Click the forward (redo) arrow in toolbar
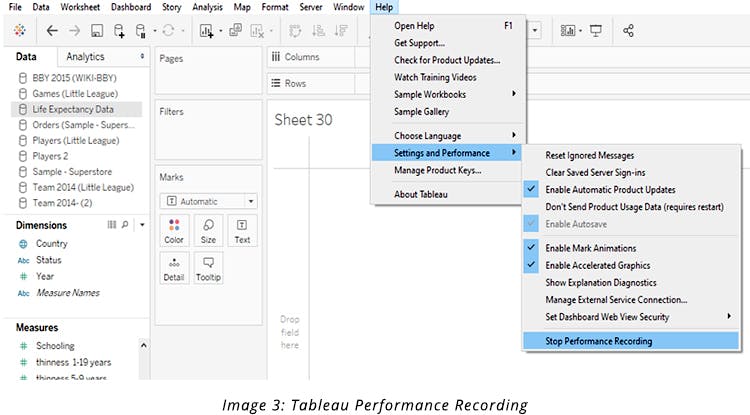This screenshot has width=750, height=415. [74, 31]
